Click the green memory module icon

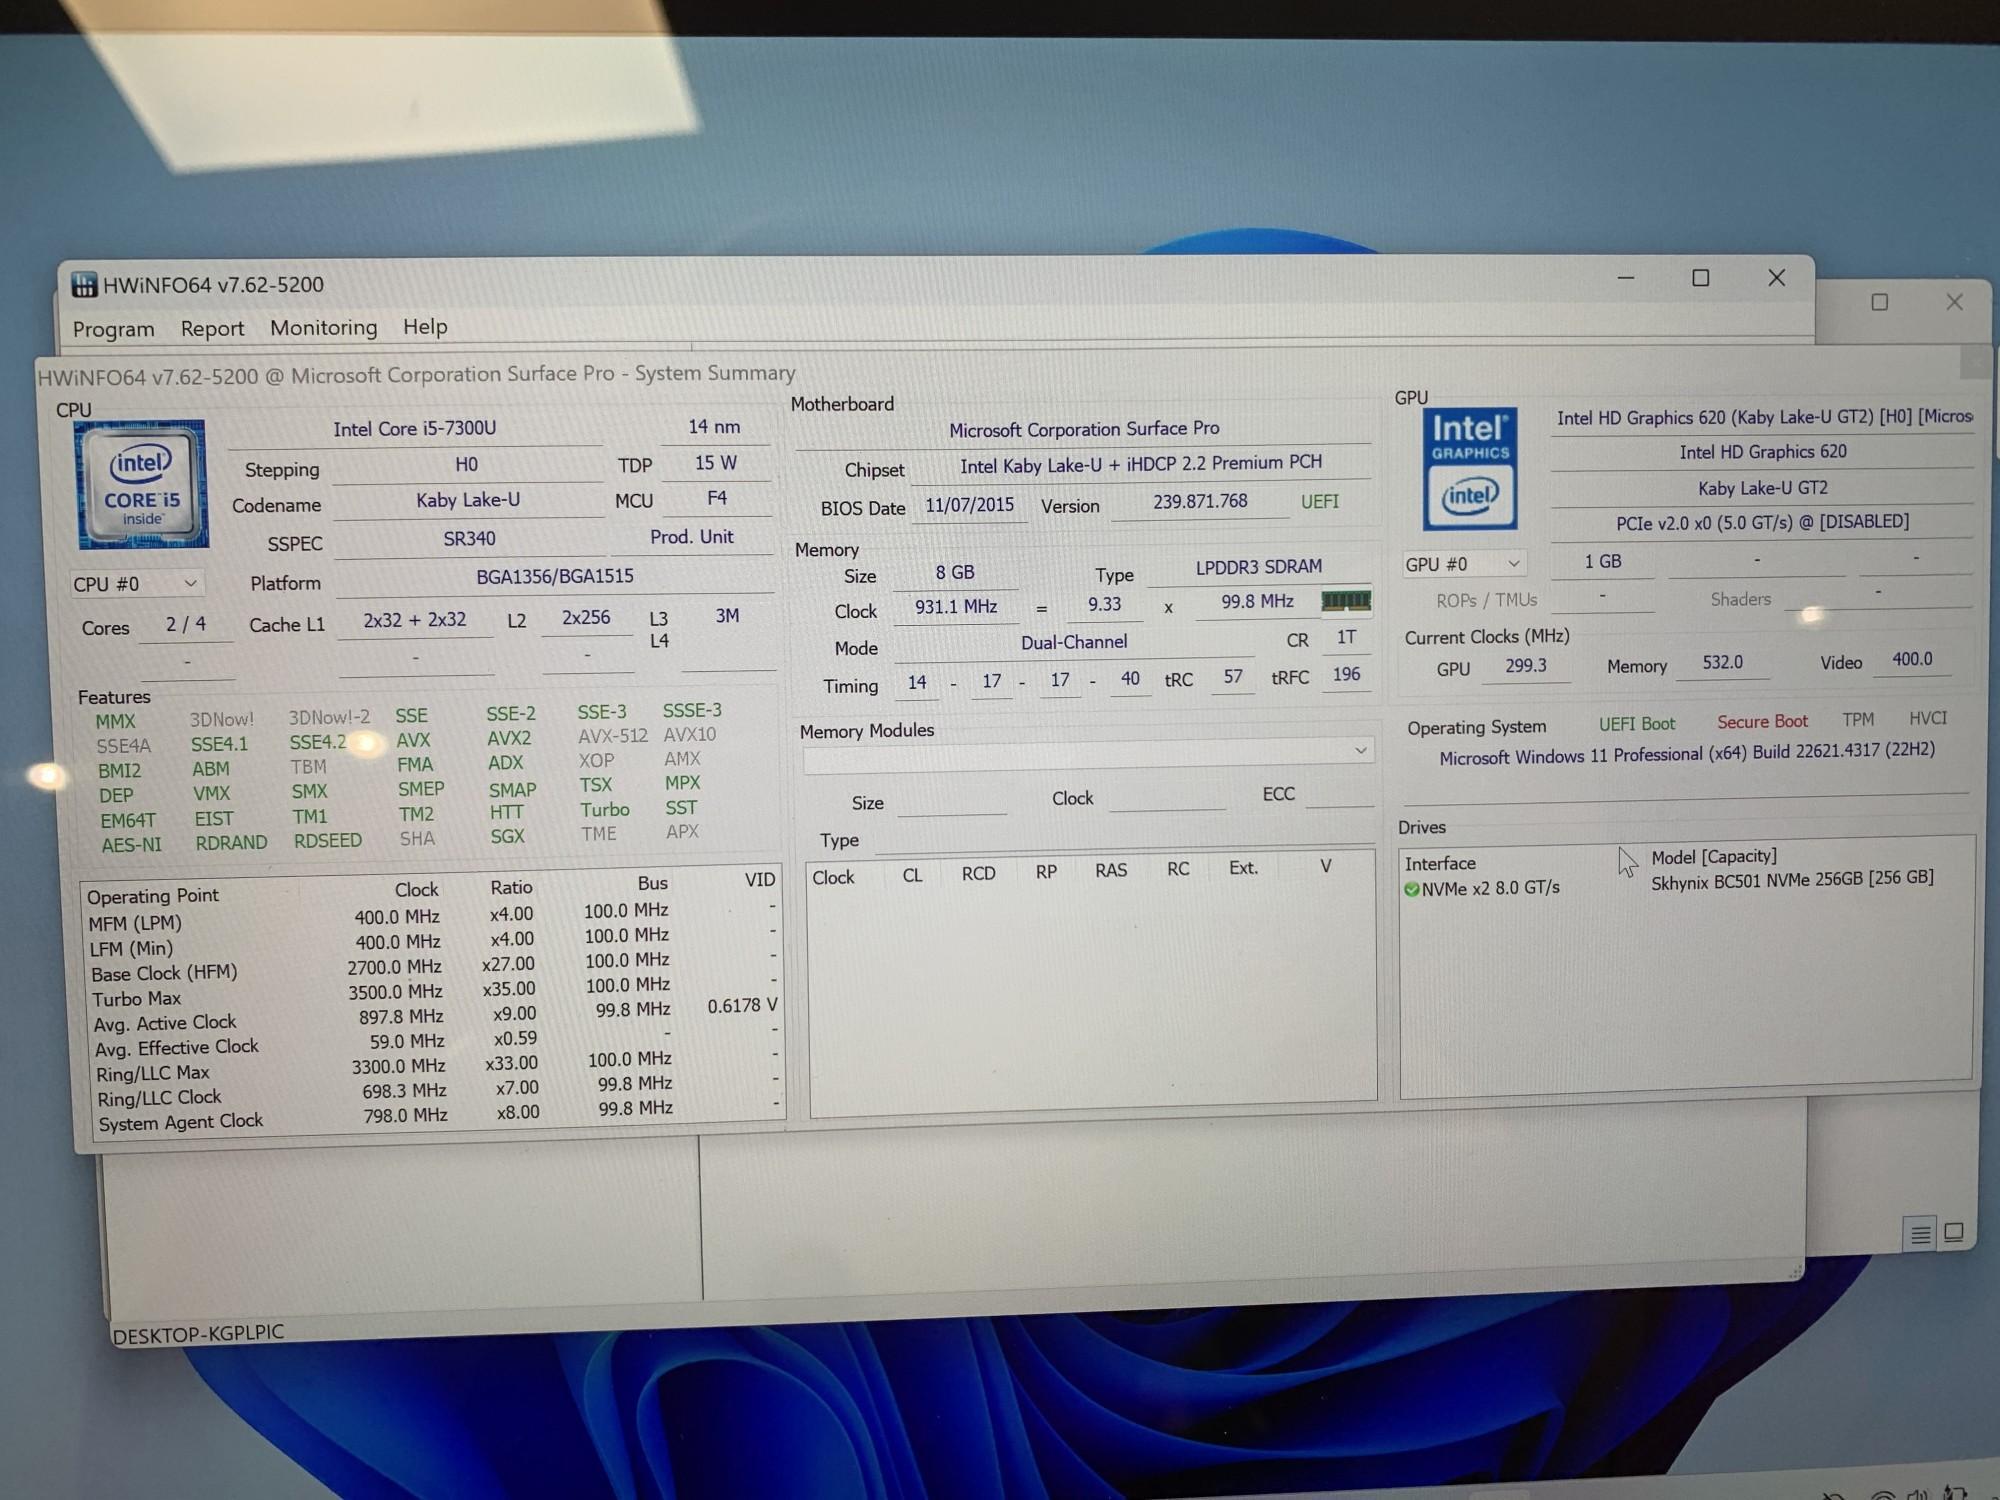pyautogui.click(x=1346, y=600)
